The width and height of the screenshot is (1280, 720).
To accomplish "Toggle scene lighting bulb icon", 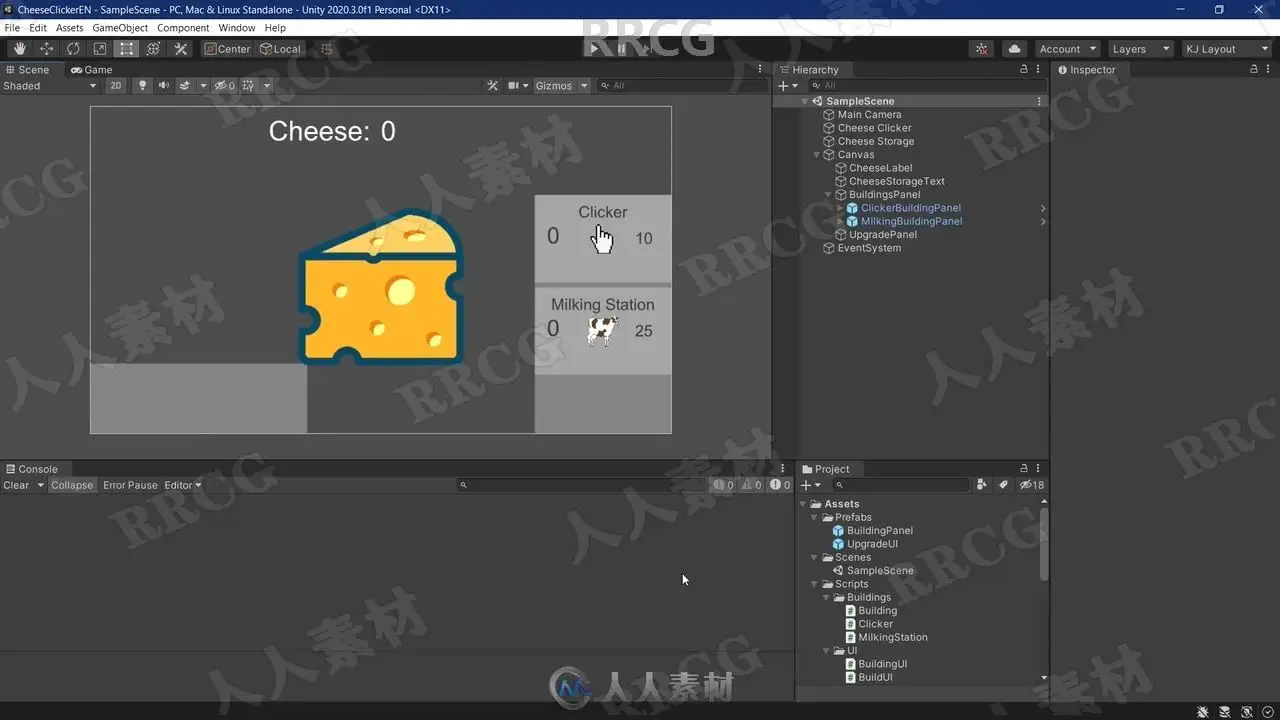I will 142,86.
